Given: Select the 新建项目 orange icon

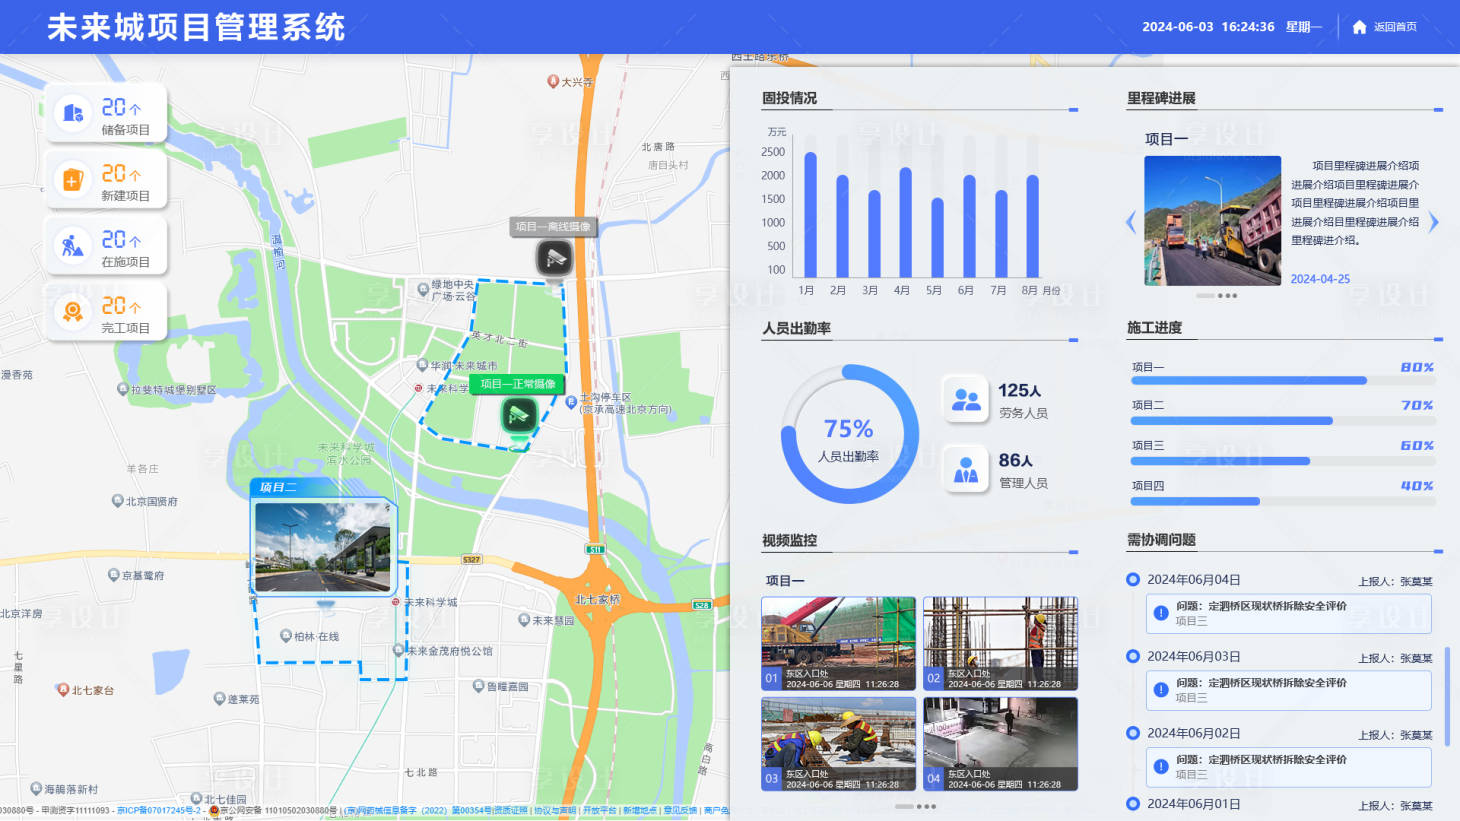Looking at the screenshot, I should [73, 180].
